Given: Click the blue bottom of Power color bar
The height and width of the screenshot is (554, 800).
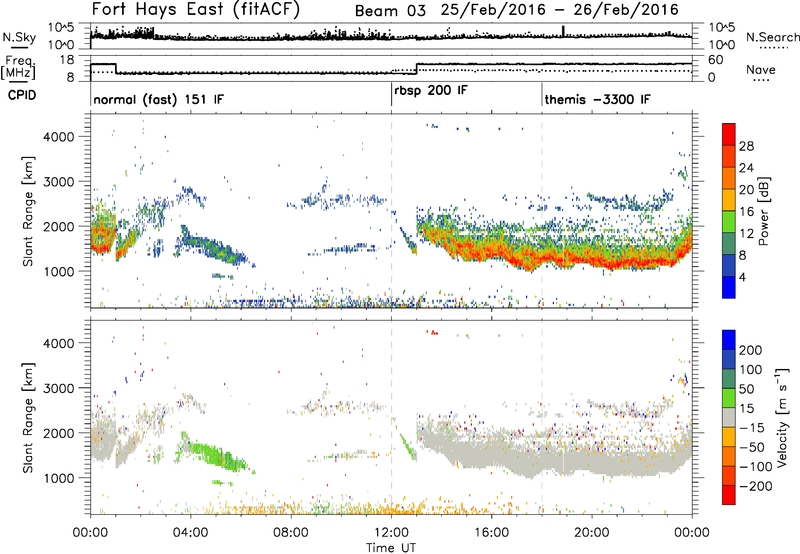Looking at the screenshot, I should coord(729,287).
